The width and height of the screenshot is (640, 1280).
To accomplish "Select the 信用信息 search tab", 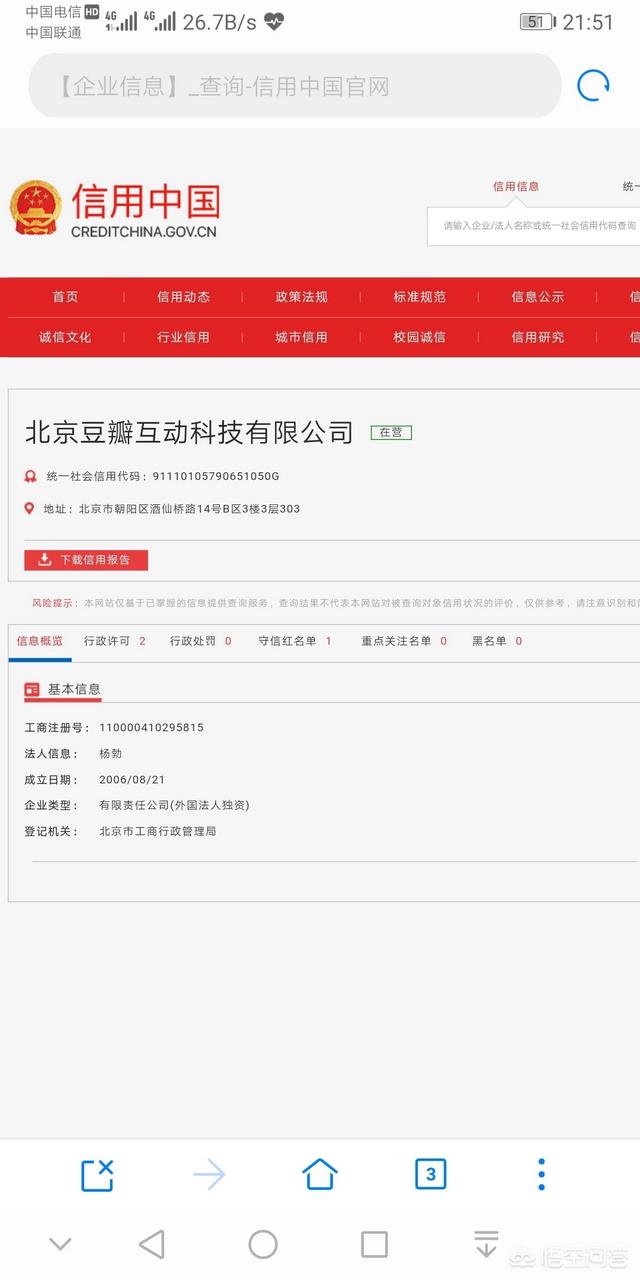I will coord(516,186).
